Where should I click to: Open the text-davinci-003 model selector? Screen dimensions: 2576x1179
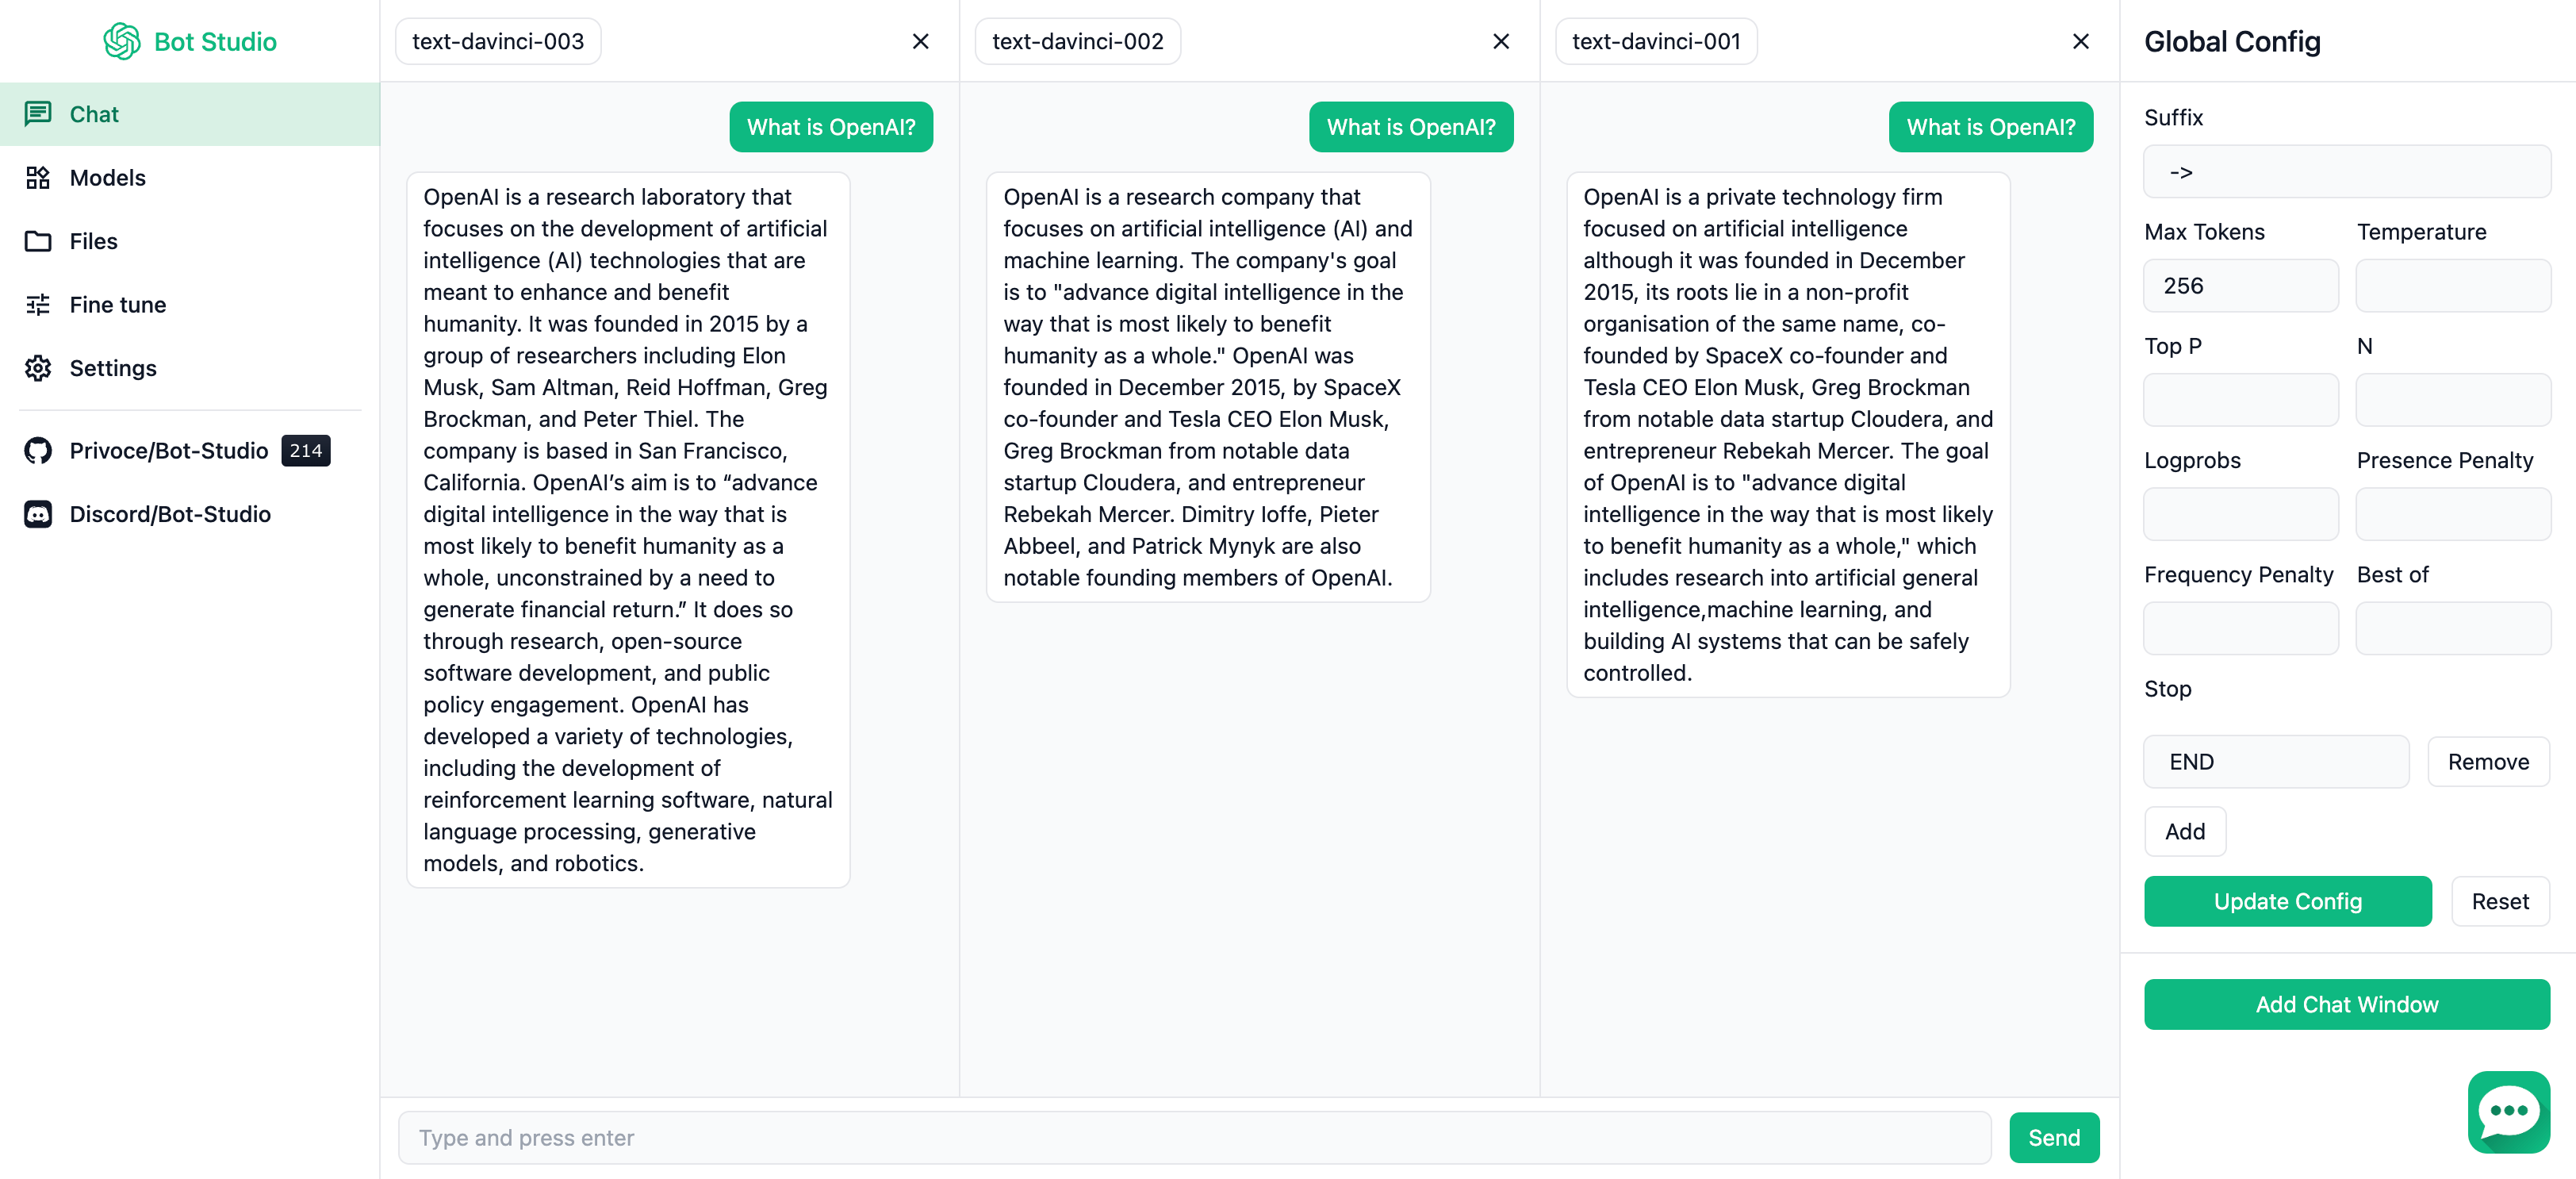tap(498, 41)
